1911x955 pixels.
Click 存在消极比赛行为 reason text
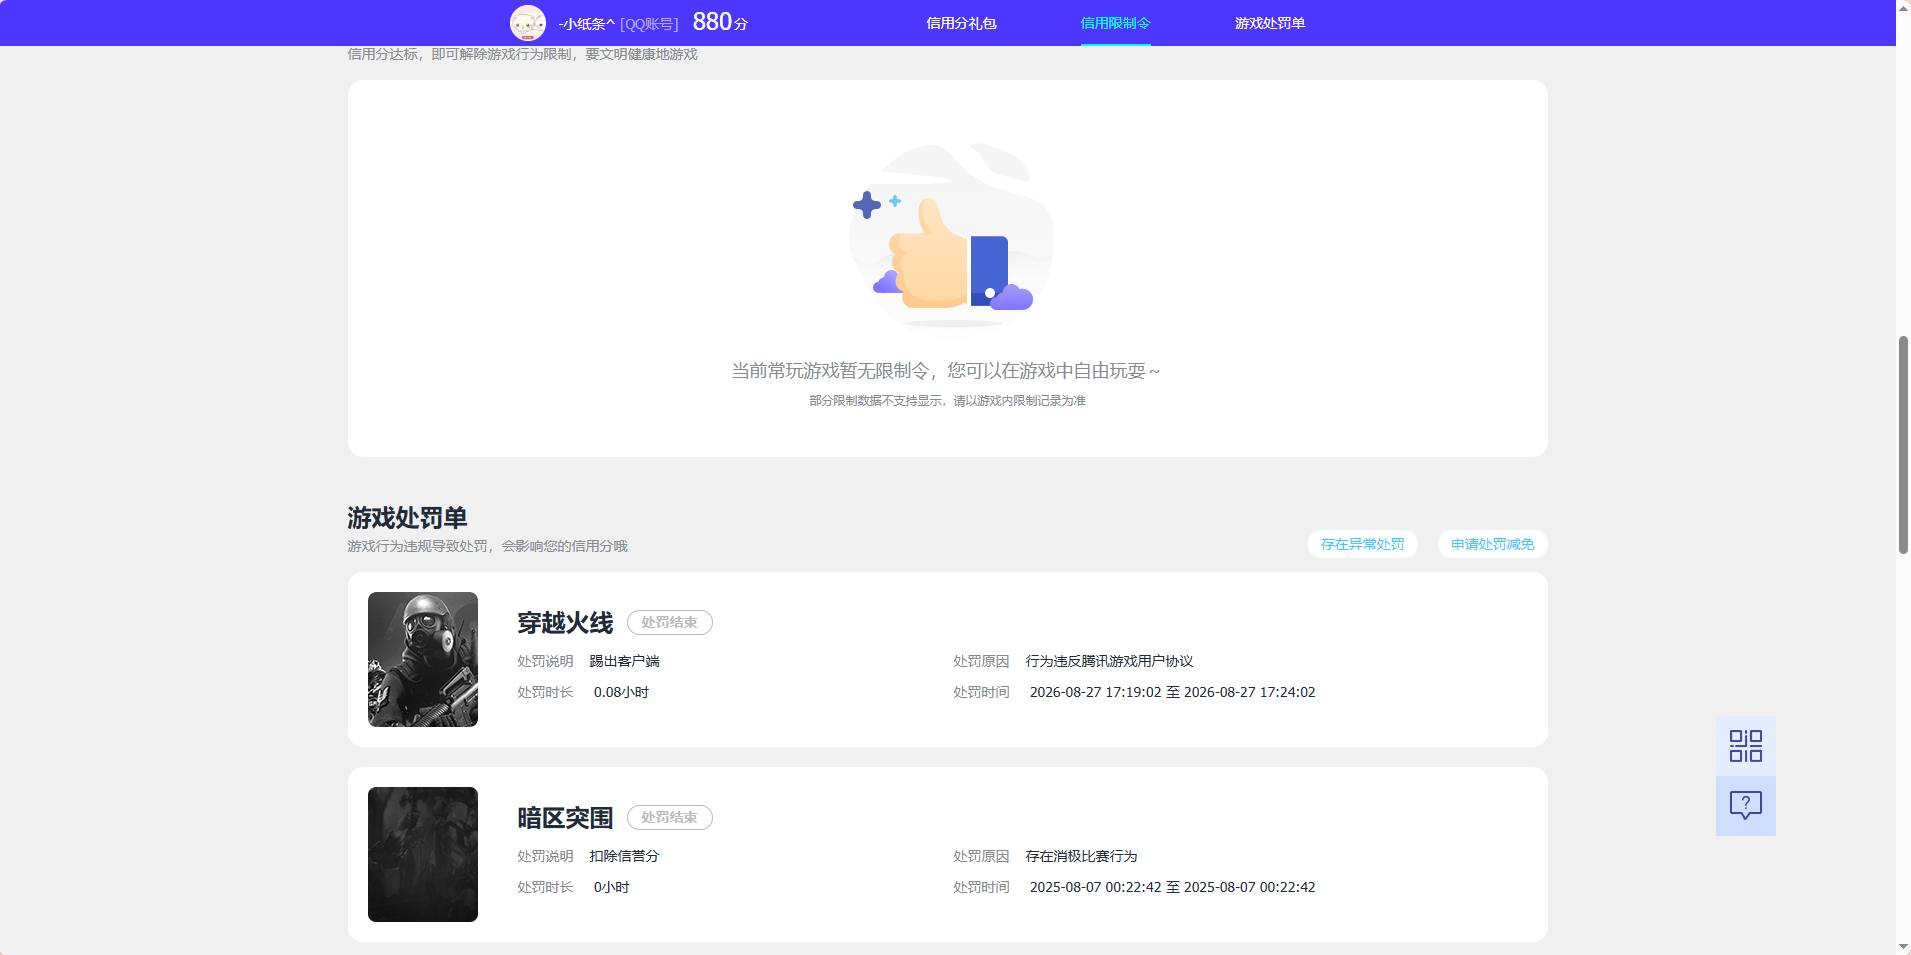click(1081, 856)
